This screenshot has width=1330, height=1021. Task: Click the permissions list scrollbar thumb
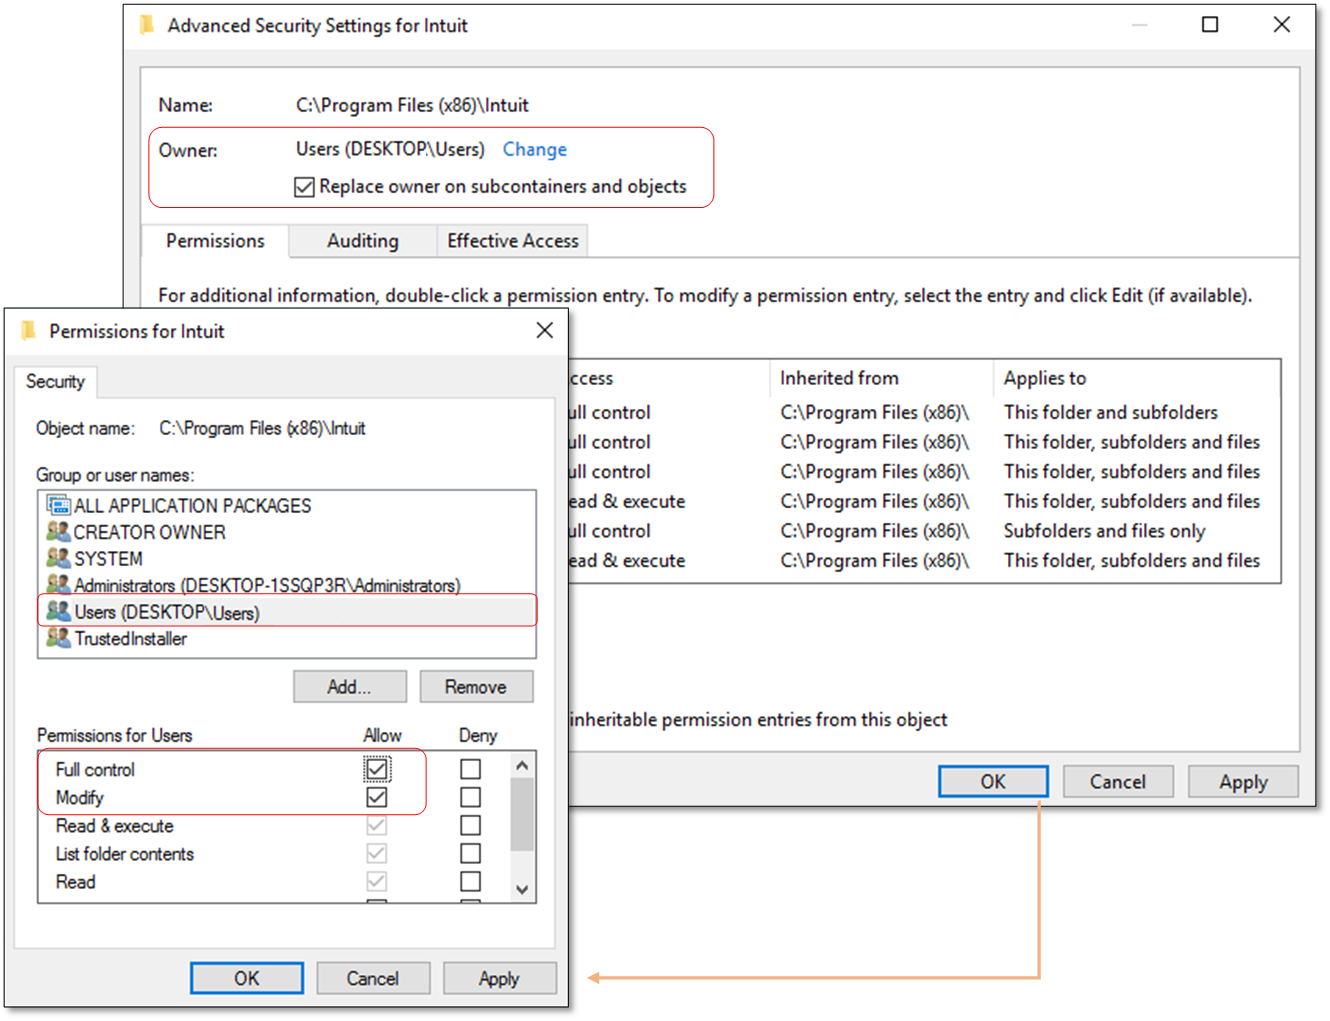[522, 813]
